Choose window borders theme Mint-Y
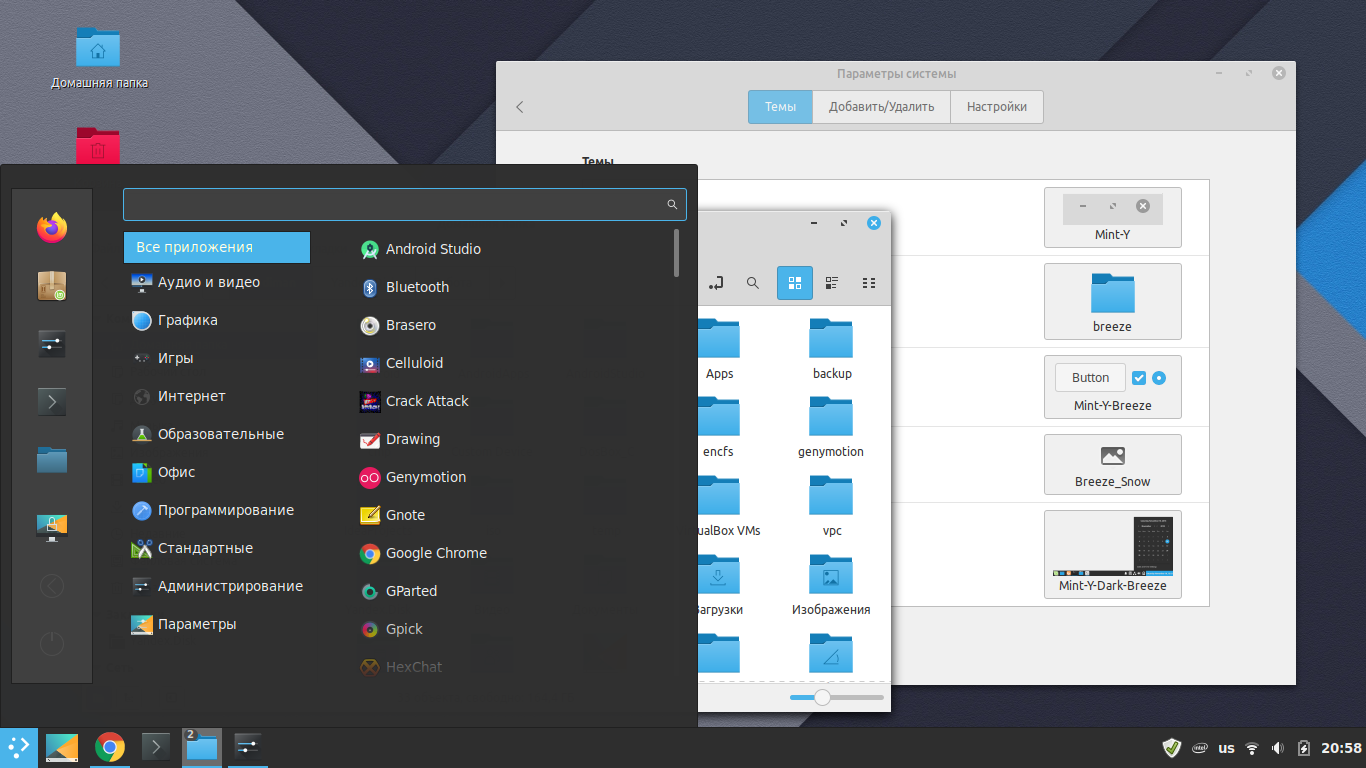The width and height of the screenshot is (1366, 768). tap(1112, 217)
